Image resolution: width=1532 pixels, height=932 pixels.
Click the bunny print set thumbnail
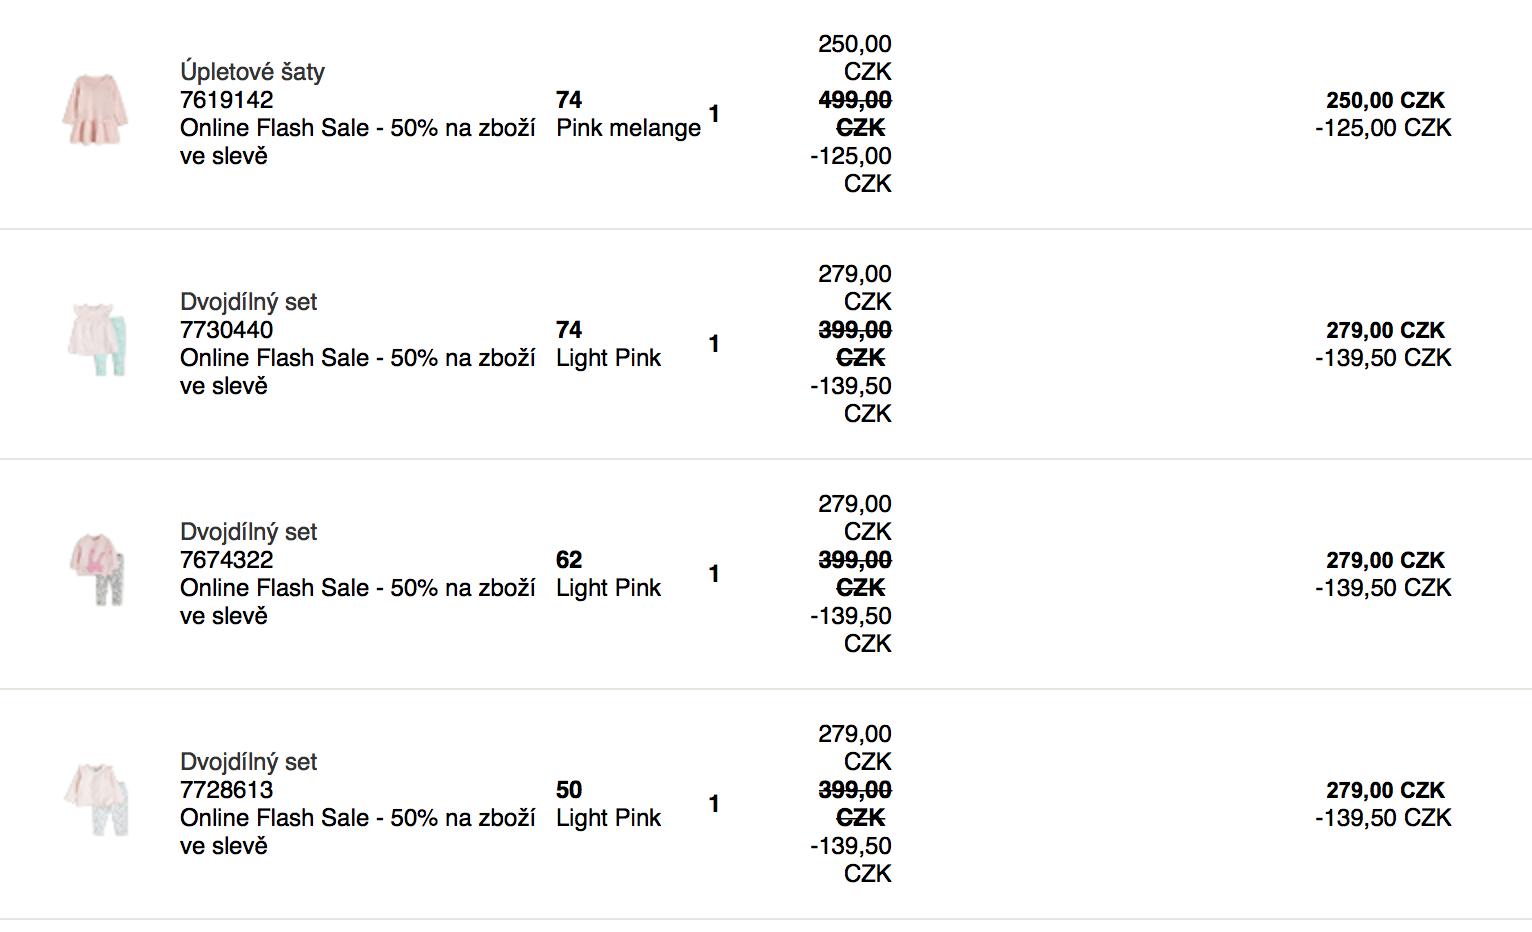[98, 570]
